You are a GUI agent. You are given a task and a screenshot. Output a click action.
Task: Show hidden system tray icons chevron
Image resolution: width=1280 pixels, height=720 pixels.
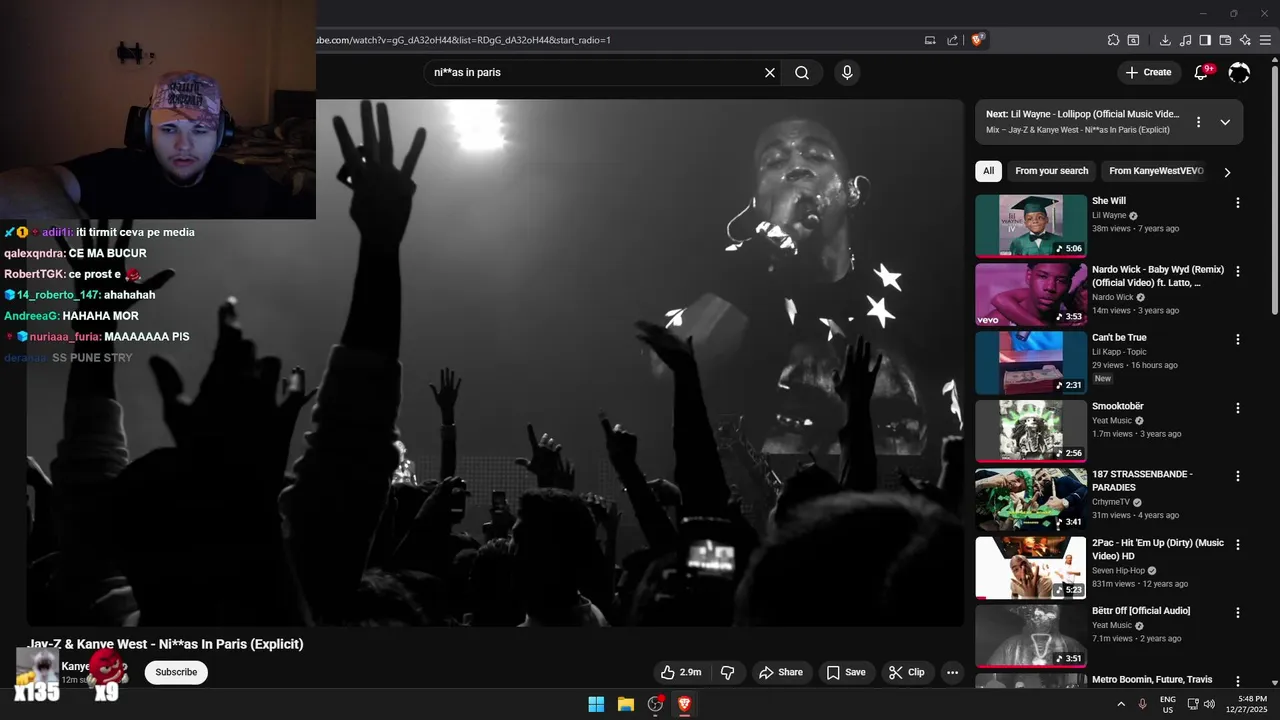(1121, 704)
